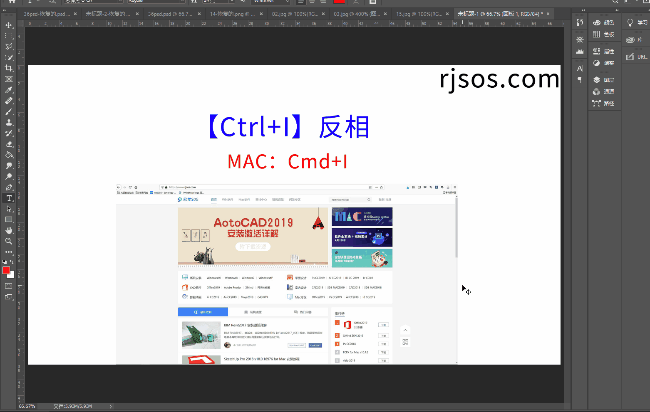The width and height of the screenshot is (650, 412).
Task: Select the Magic Wand tool
Action: tap(9, 58)
